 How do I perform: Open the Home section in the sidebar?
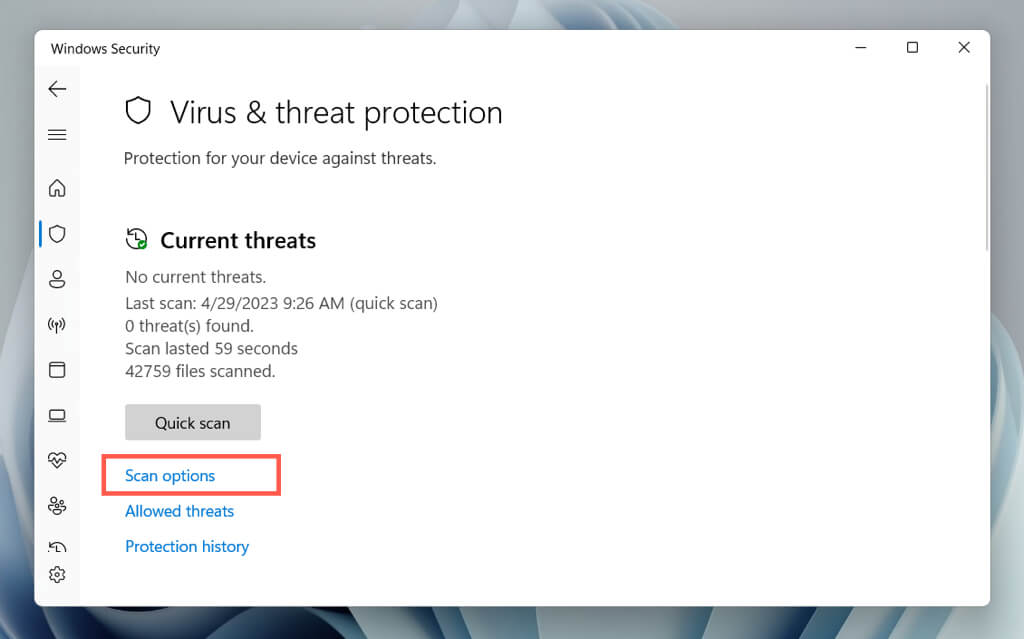point(57,188)
